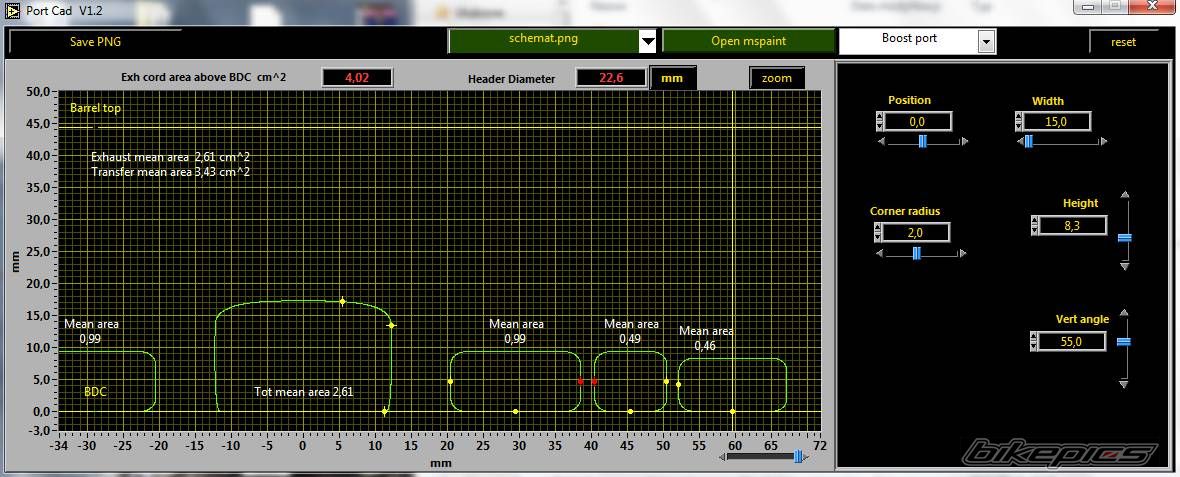Click the Corner radius slider handle

(x=916, y=253)
